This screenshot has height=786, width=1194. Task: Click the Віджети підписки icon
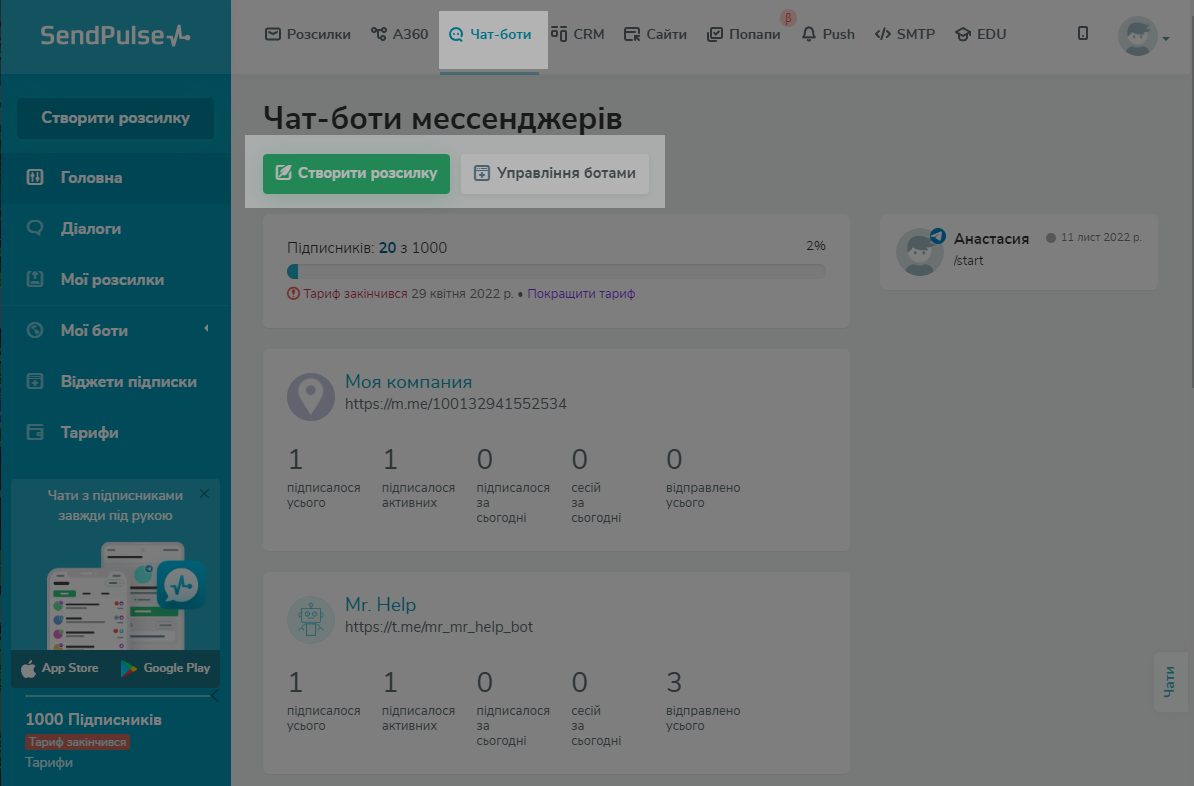point(35,381)
